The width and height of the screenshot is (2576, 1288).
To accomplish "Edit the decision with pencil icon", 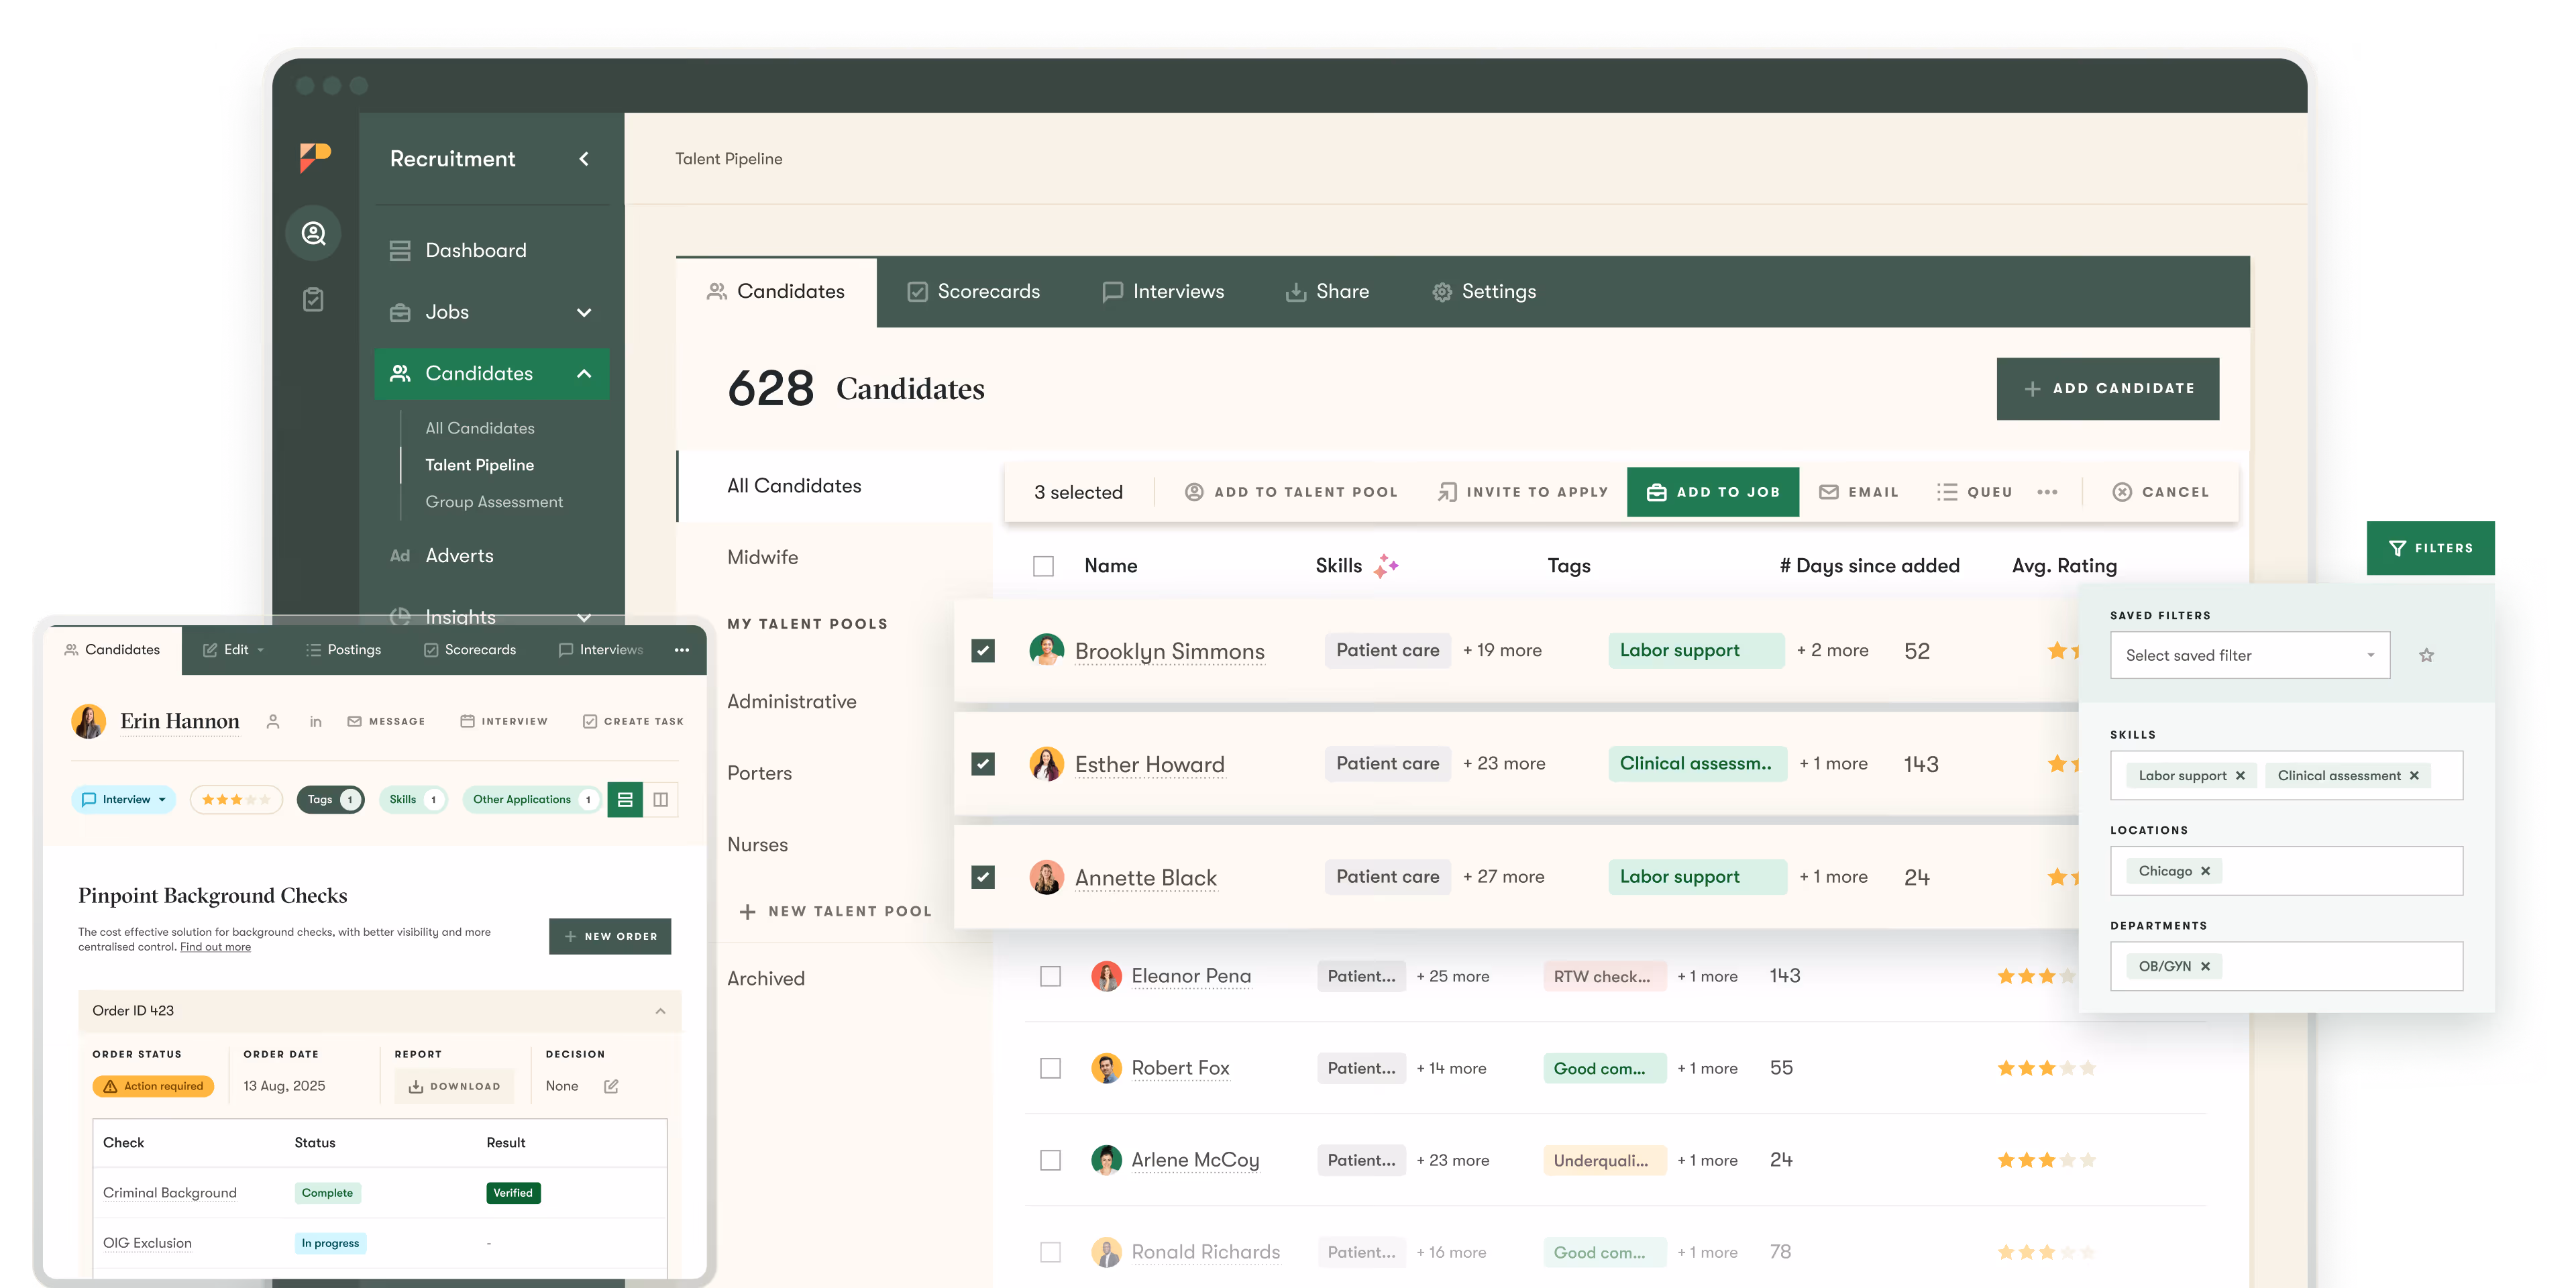I will tap(611, 1086).
